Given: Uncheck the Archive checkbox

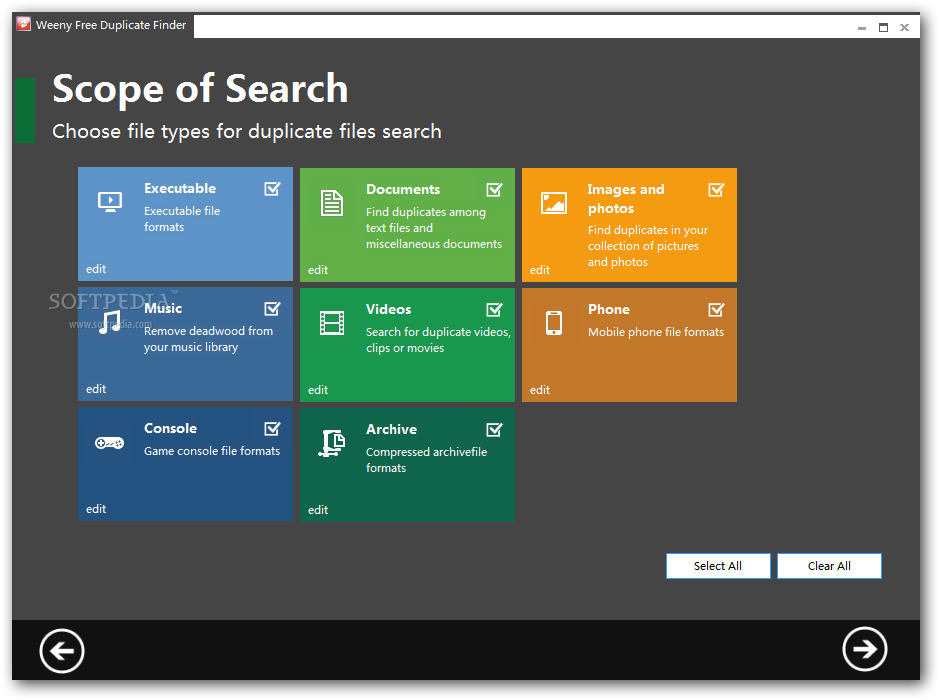Looking at the screenshot, I should tap(494, 430).
